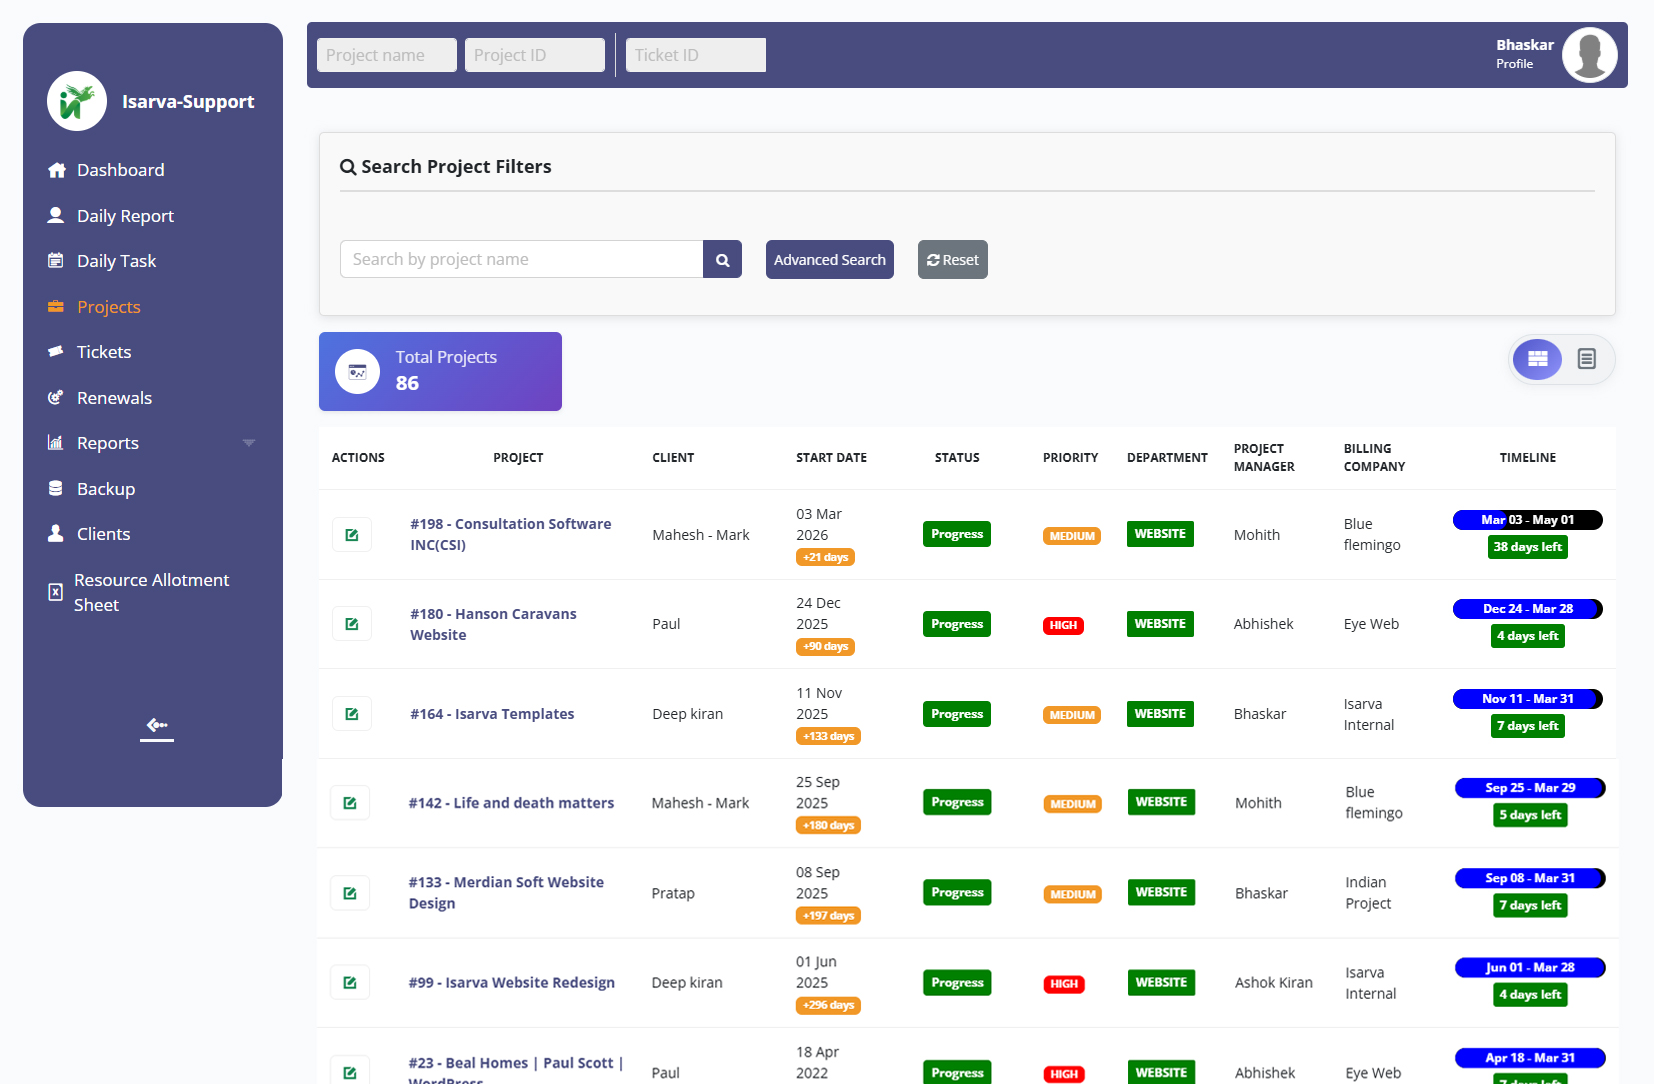Click the Ticket ID input in header

click(x=695, y=55)
